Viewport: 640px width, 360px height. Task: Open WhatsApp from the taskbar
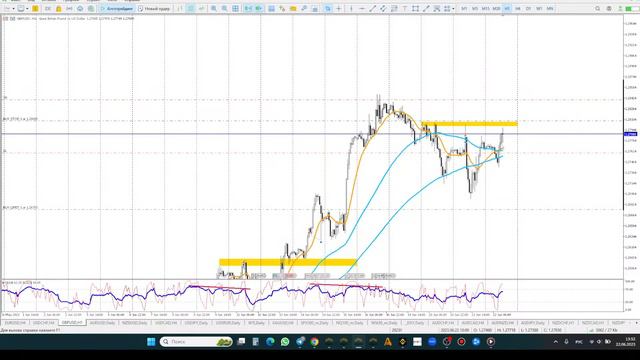coord(285,342)
